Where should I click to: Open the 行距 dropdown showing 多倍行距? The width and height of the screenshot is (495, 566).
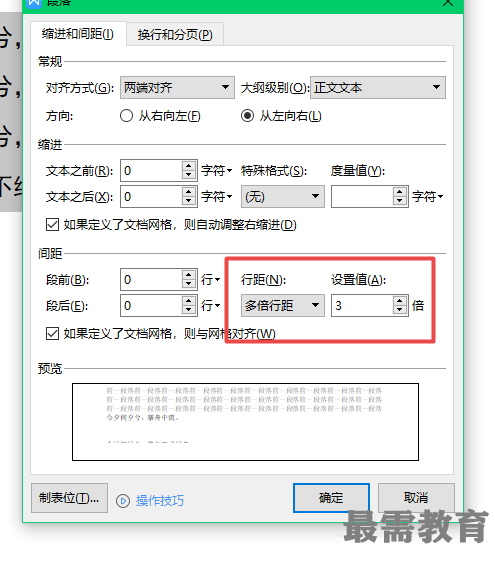(x=283, y=305)
